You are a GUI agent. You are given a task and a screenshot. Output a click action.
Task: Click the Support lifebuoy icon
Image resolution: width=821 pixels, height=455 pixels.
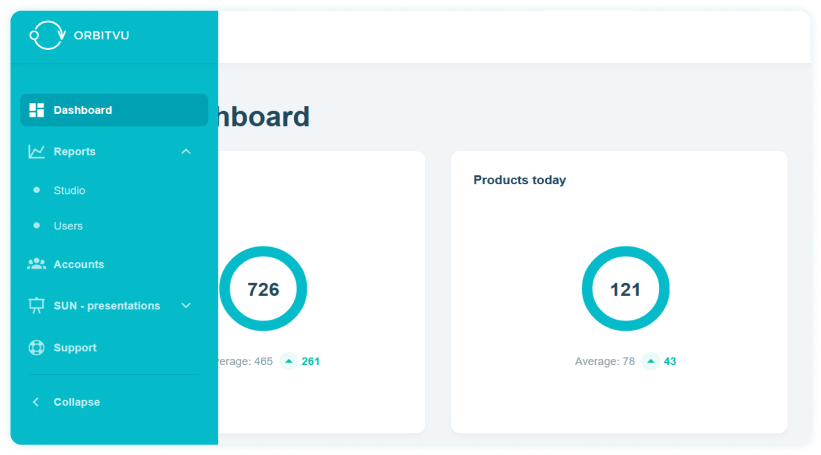coord(36,348)
